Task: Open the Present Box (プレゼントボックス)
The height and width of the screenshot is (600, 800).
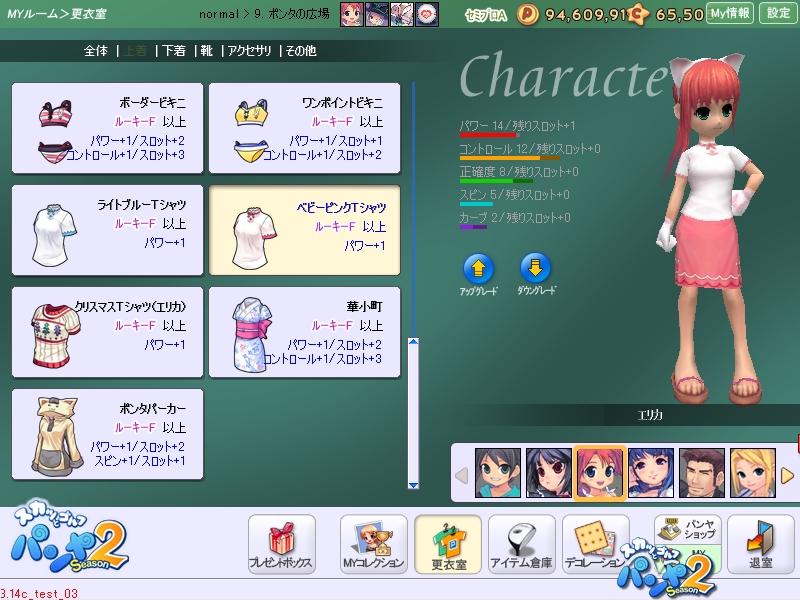Action: (x=282, y=544)
